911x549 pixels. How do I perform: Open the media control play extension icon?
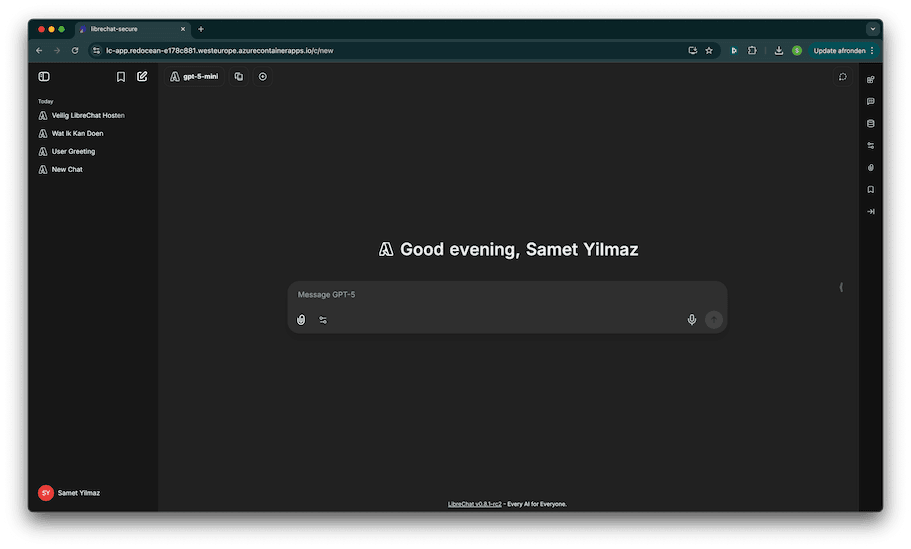[734, 51]
